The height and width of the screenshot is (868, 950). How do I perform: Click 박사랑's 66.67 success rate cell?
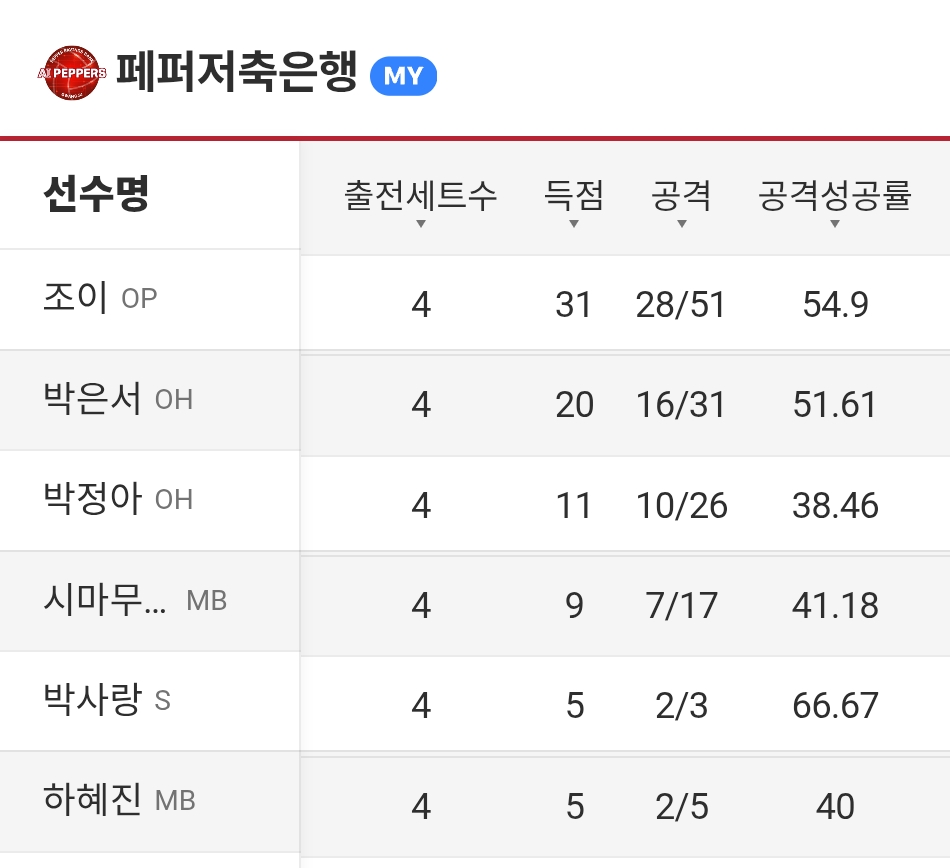click(x=834, y=705)
